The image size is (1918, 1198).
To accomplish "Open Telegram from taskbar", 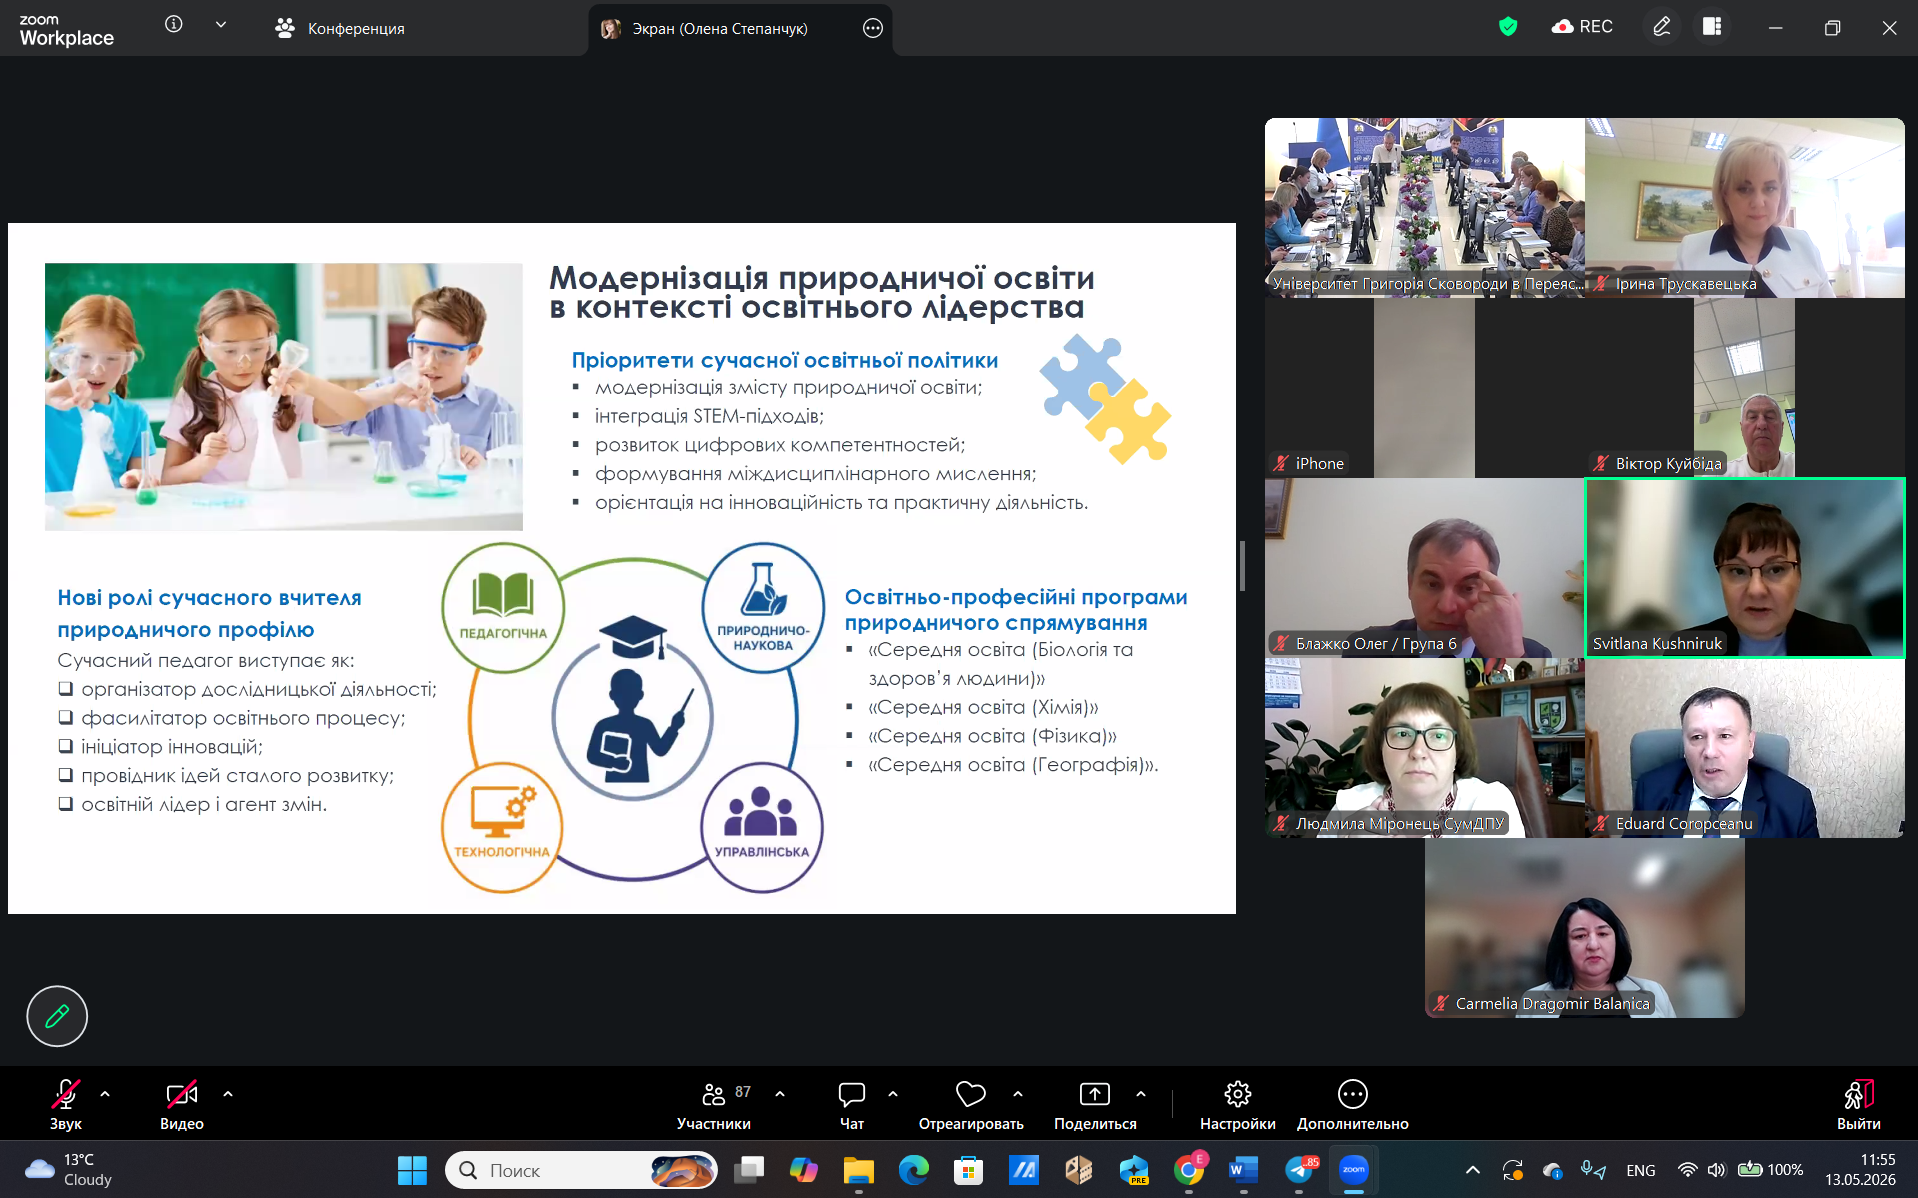I will (1299, 1170).
